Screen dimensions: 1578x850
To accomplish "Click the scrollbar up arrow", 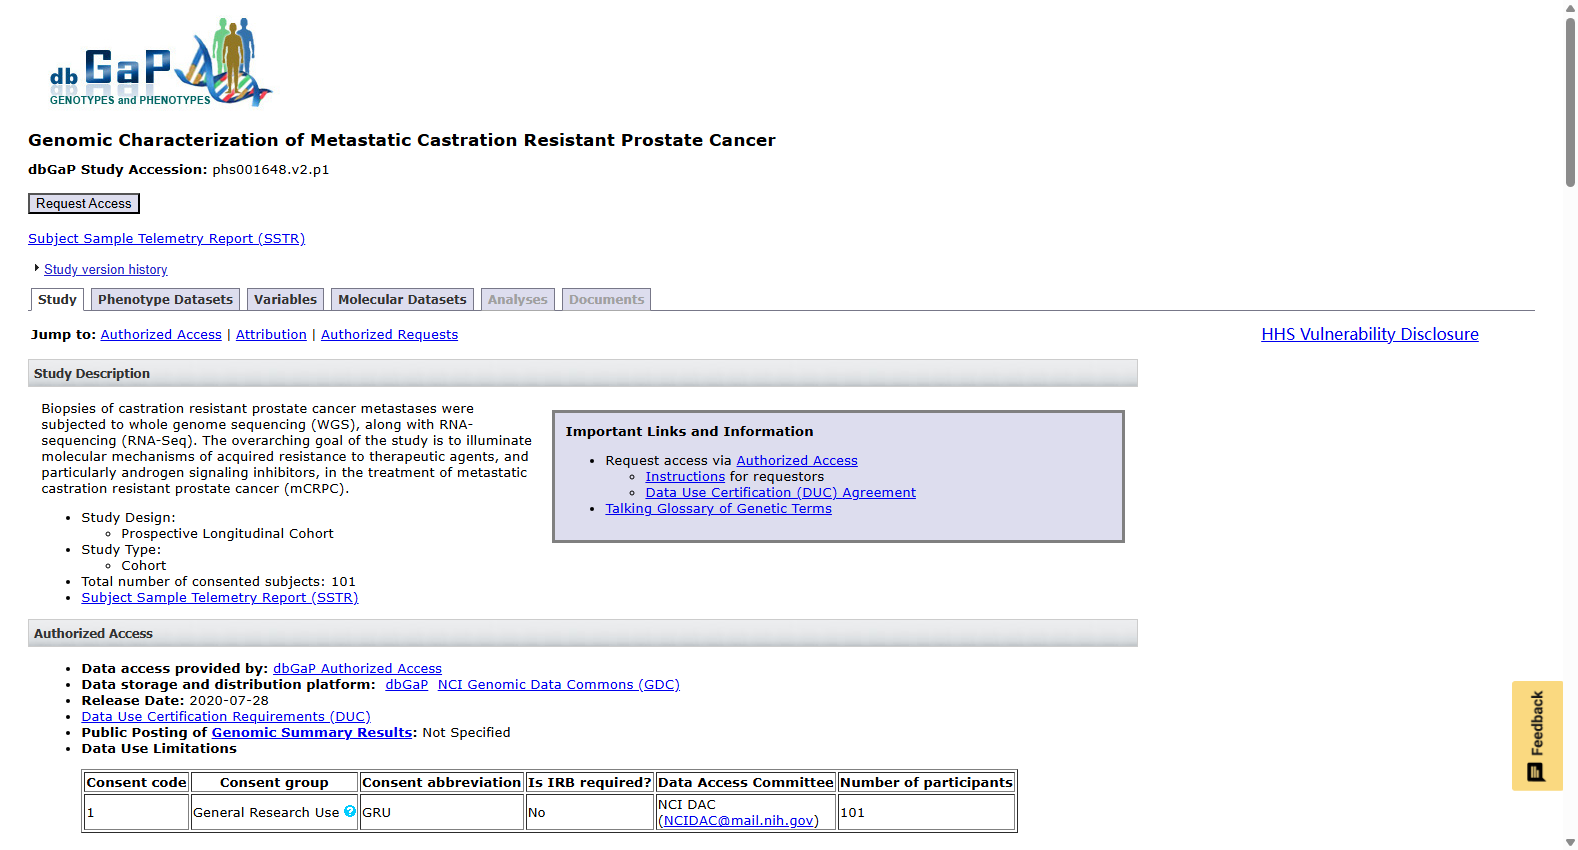I will (1570, 7).
